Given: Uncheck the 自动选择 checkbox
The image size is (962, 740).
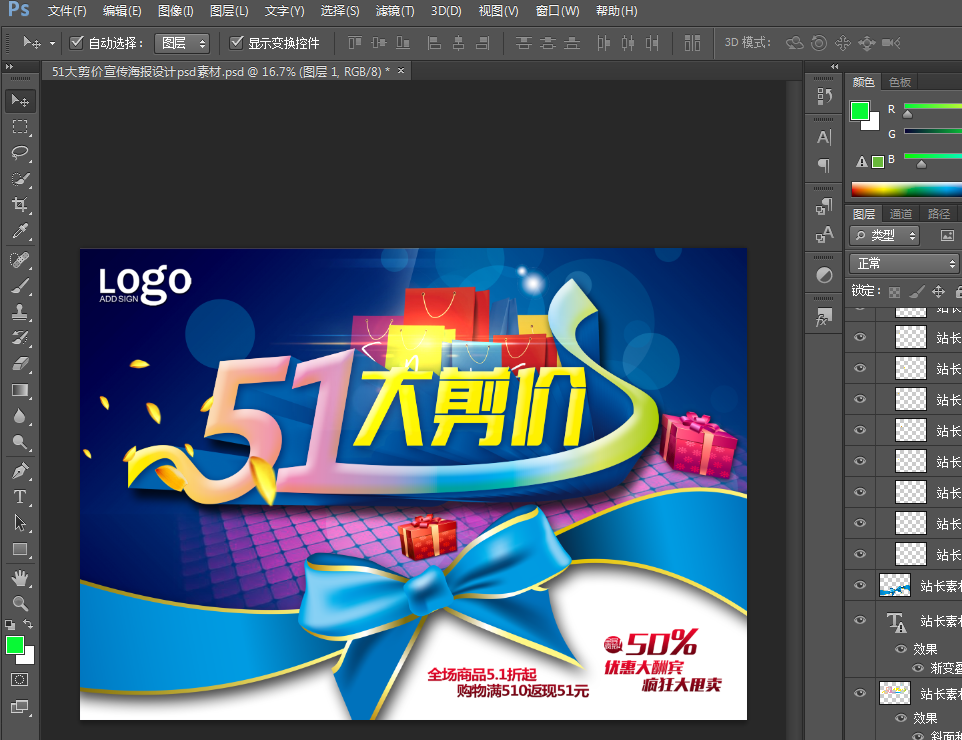Looking at the screenshot, I should pyautogui.click(x=76, y=43).
